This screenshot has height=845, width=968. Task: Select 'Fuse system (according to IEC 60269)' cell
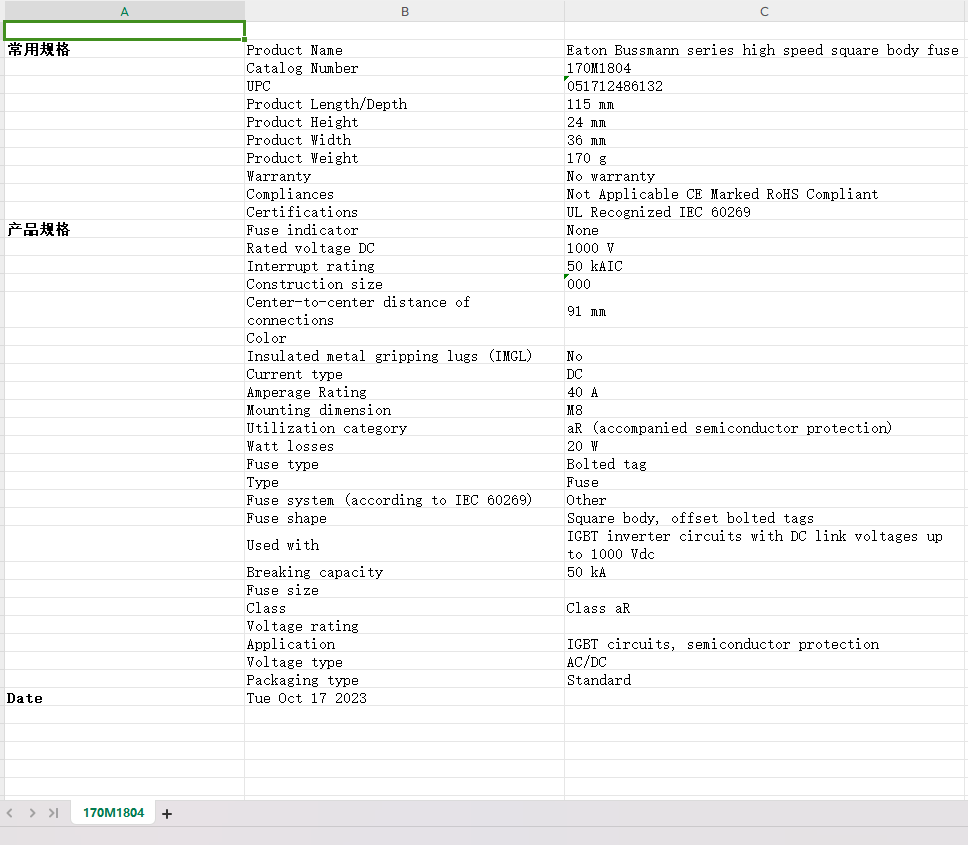coord(404,500)
